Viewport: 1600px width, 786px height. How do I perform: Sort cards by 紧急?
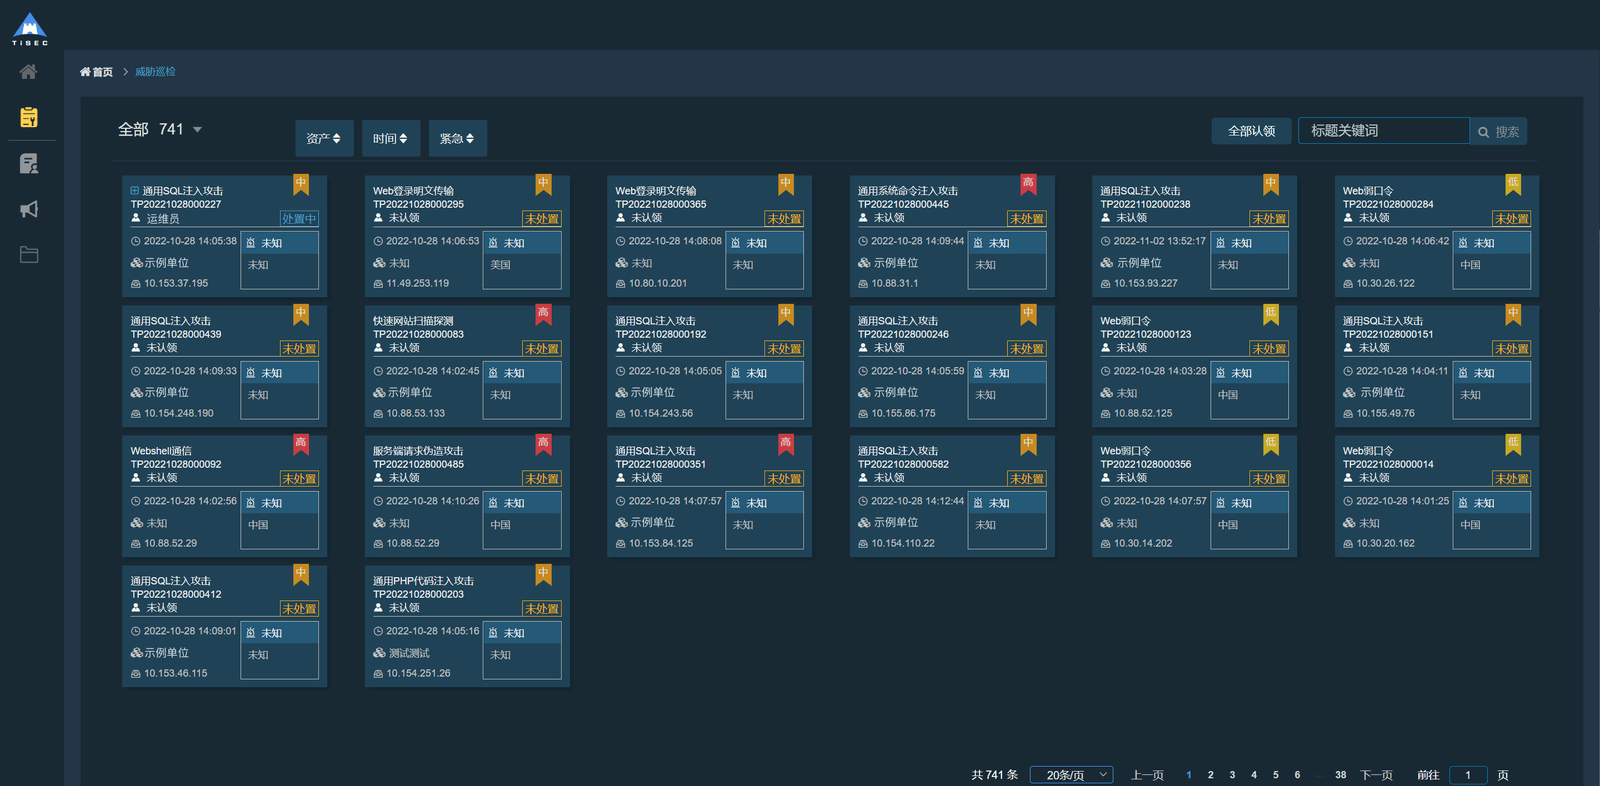pos(457,138)
